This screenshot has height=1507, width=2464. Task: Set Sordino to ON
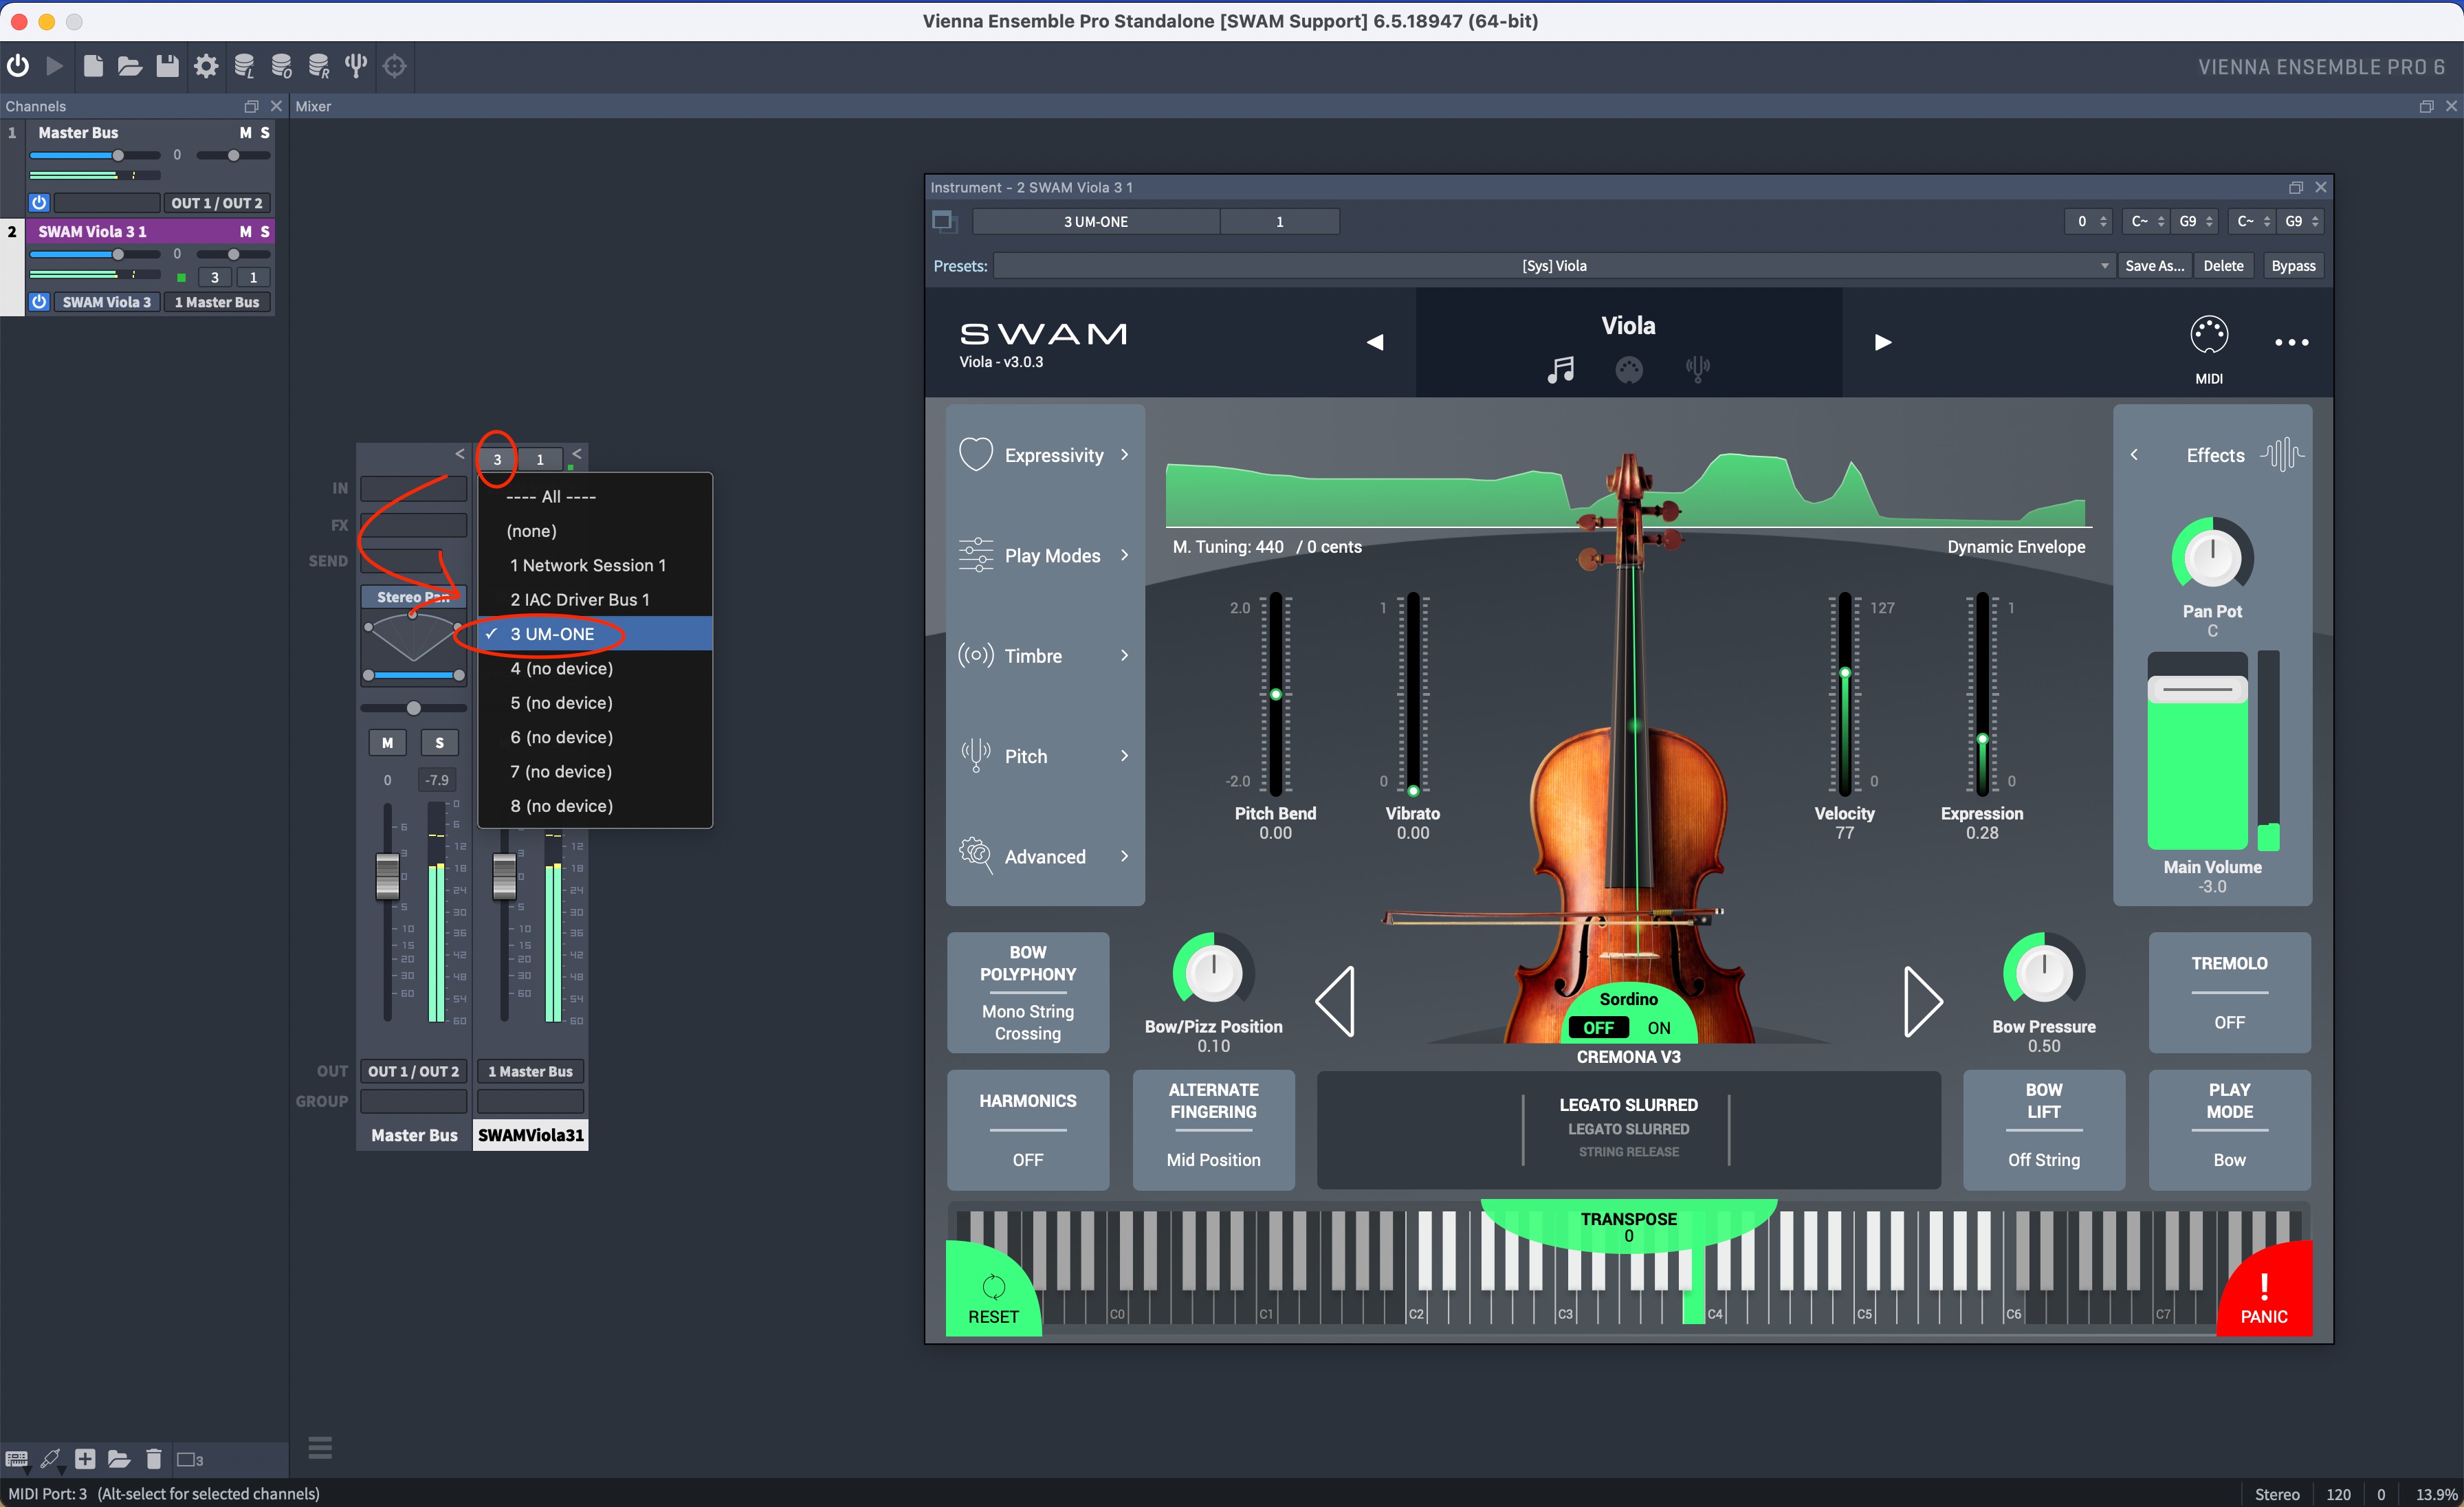(1659, 1028)
